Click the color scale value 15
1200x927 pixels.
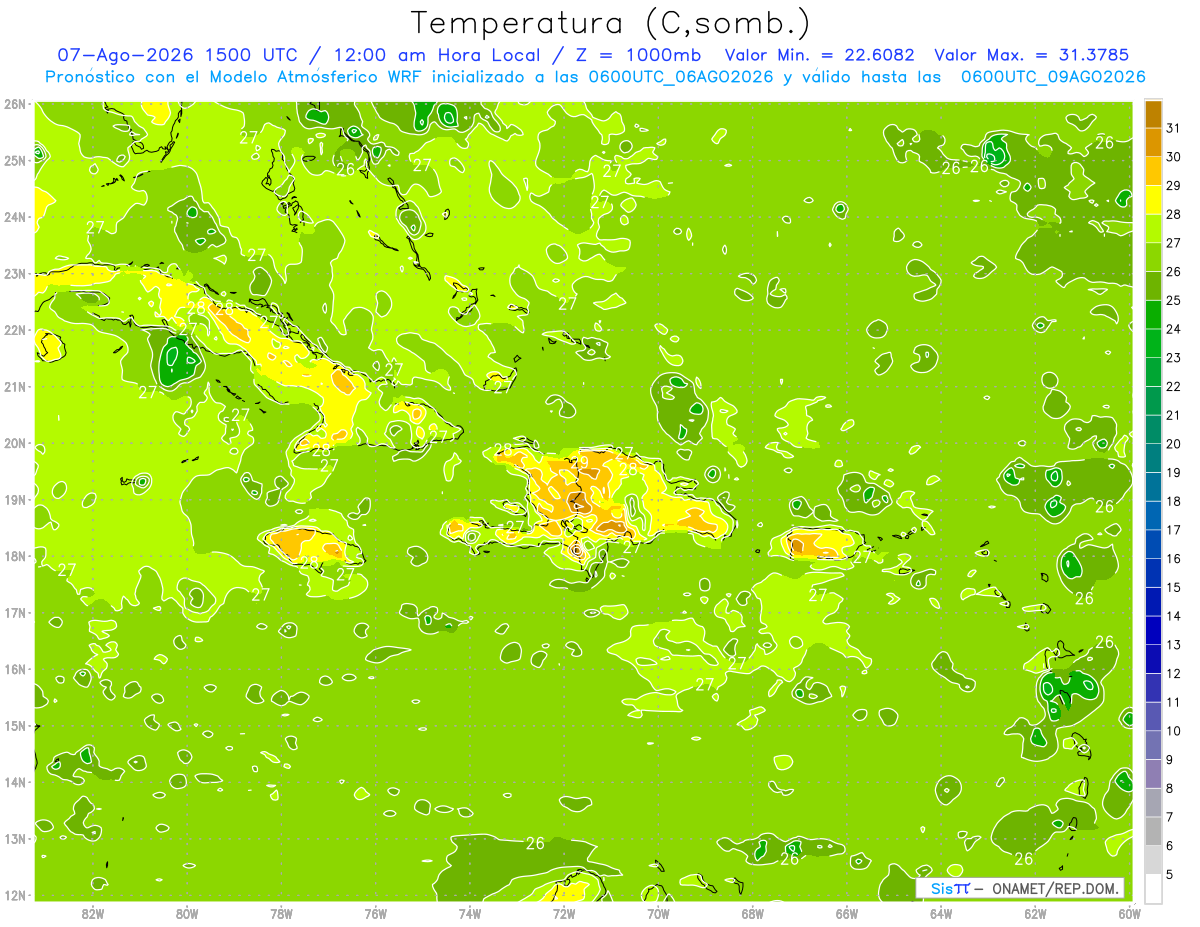click(x=1173, y=588)
